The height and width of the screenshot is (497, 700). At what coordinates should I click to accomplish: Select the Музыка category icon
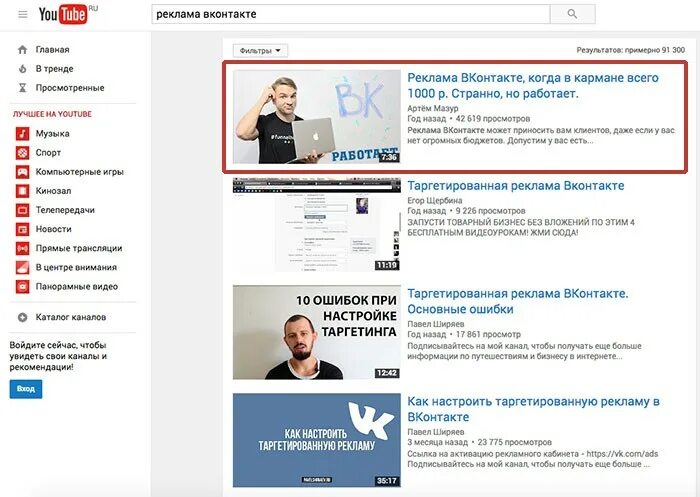[x=22, y=134]
